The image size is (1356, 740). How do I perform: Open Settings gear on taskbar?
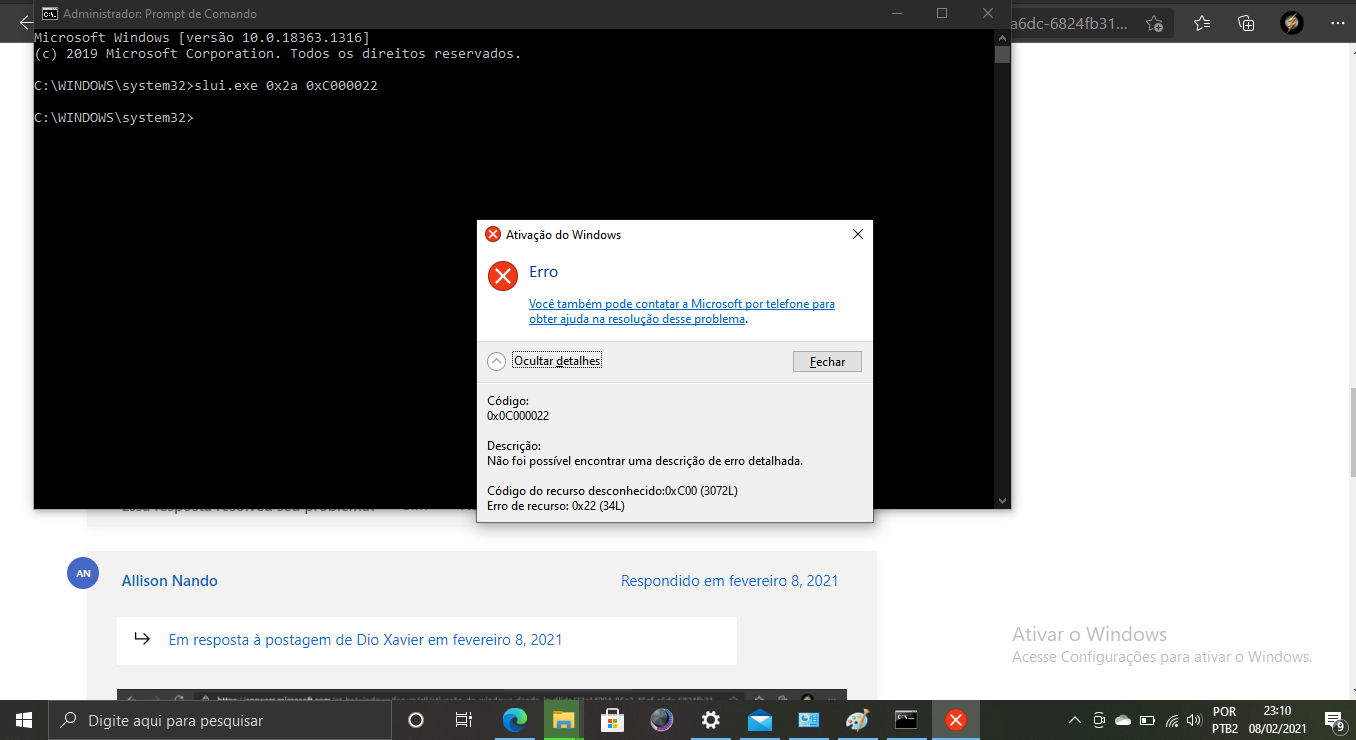711,720
